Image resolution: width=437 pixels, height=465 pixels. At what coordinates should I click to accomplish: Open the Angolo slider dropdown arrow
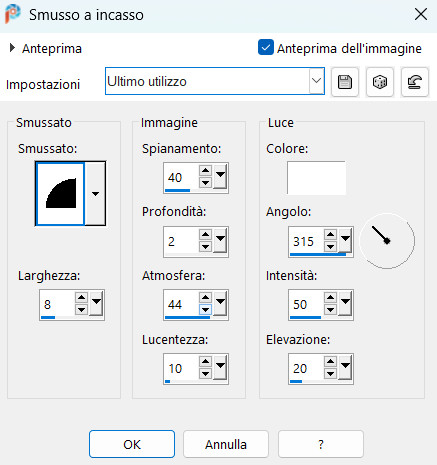click(x=345, y=239)
